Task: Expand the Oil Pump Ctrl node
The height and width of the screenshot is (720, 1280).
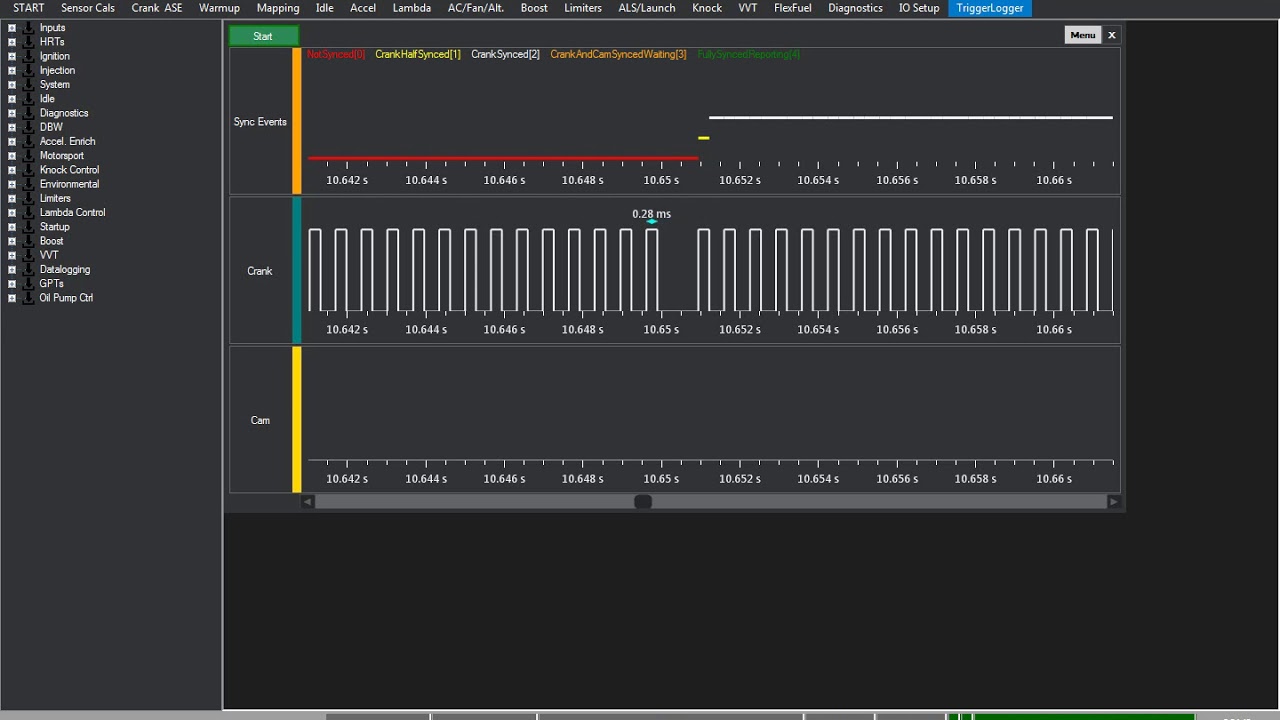Action: (12, 298)
